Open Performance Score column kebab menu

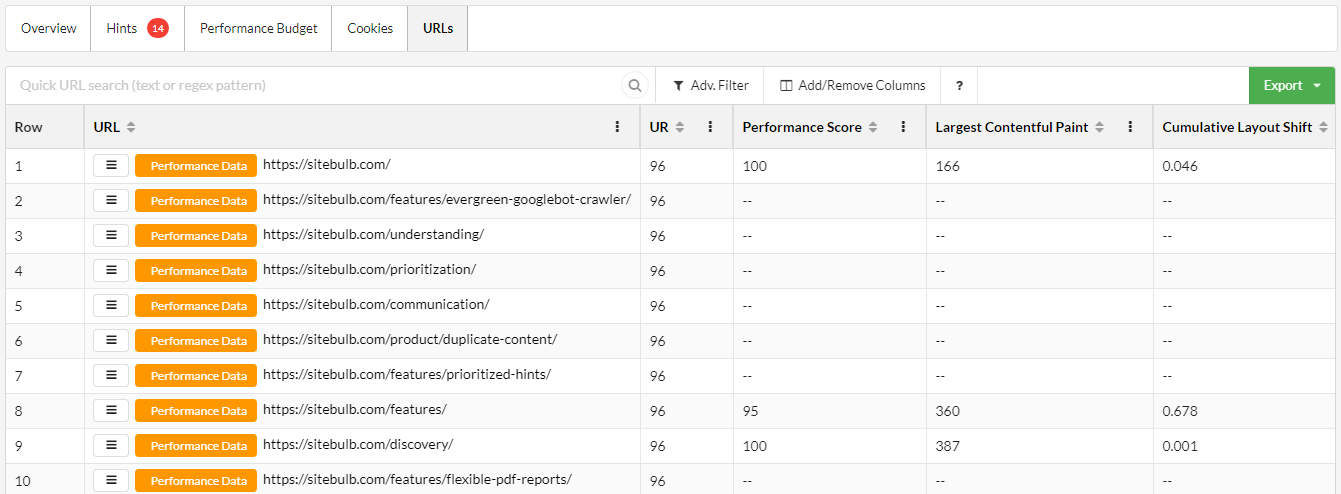(903, 127)
